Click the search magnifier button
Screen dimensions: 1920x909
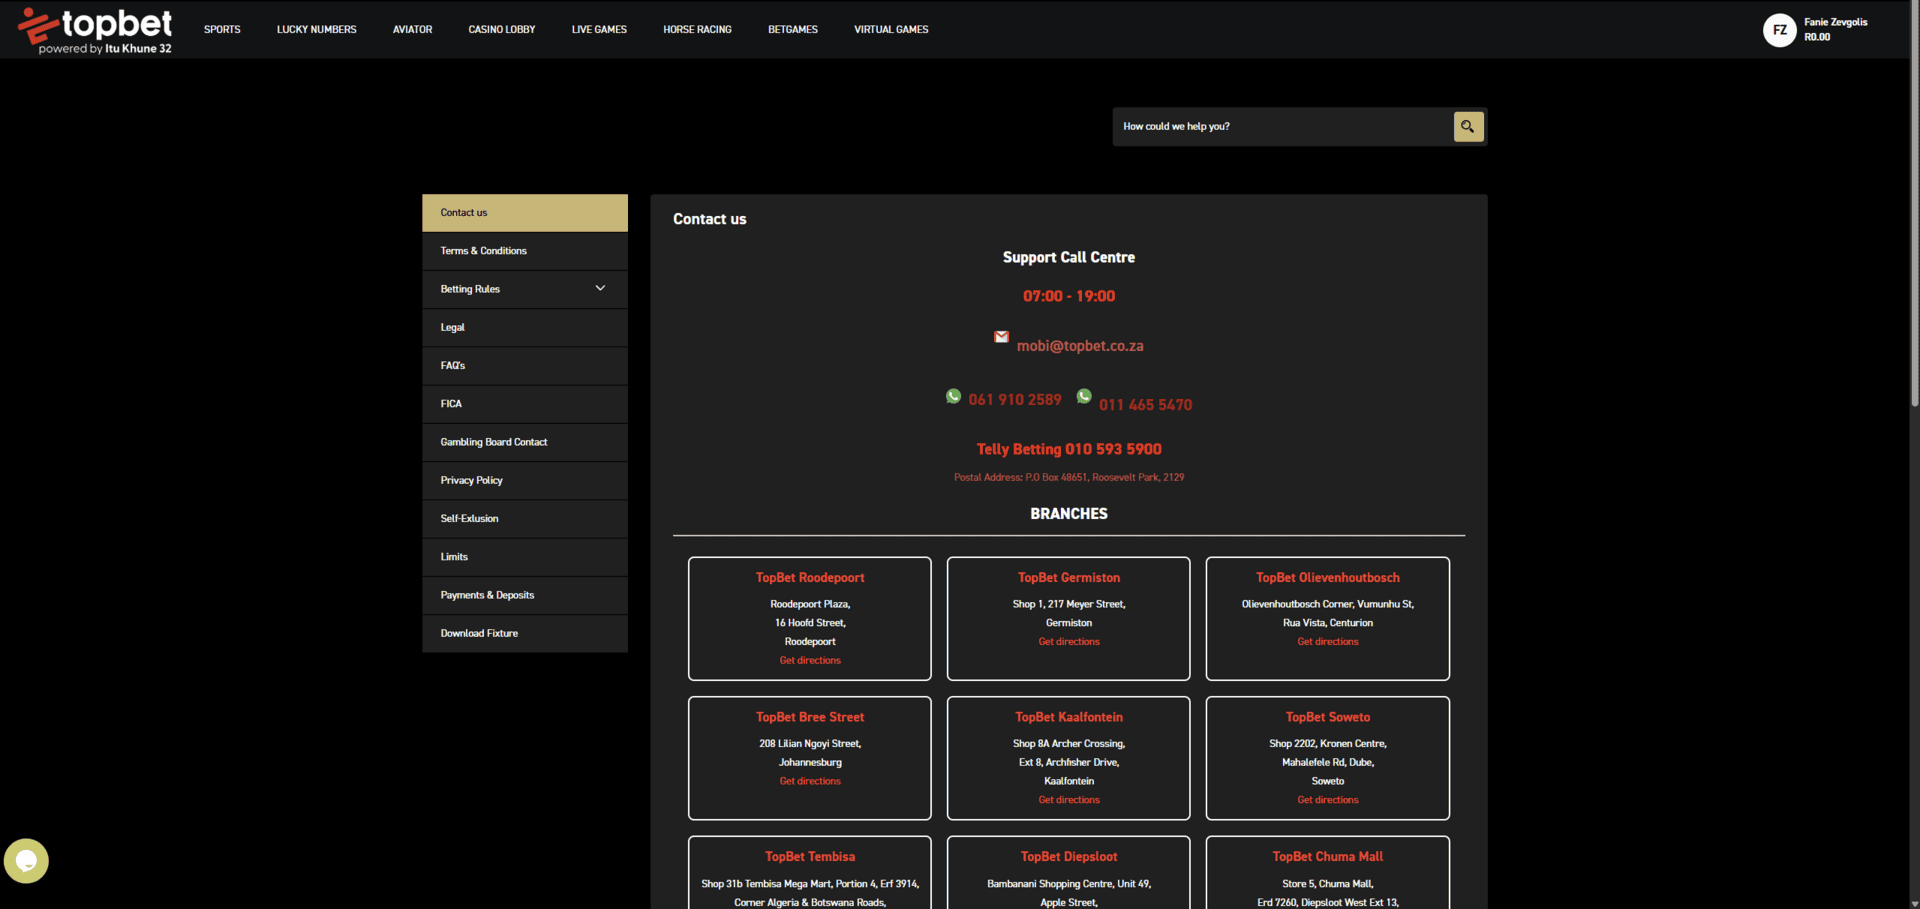[x=1468, y=127]
